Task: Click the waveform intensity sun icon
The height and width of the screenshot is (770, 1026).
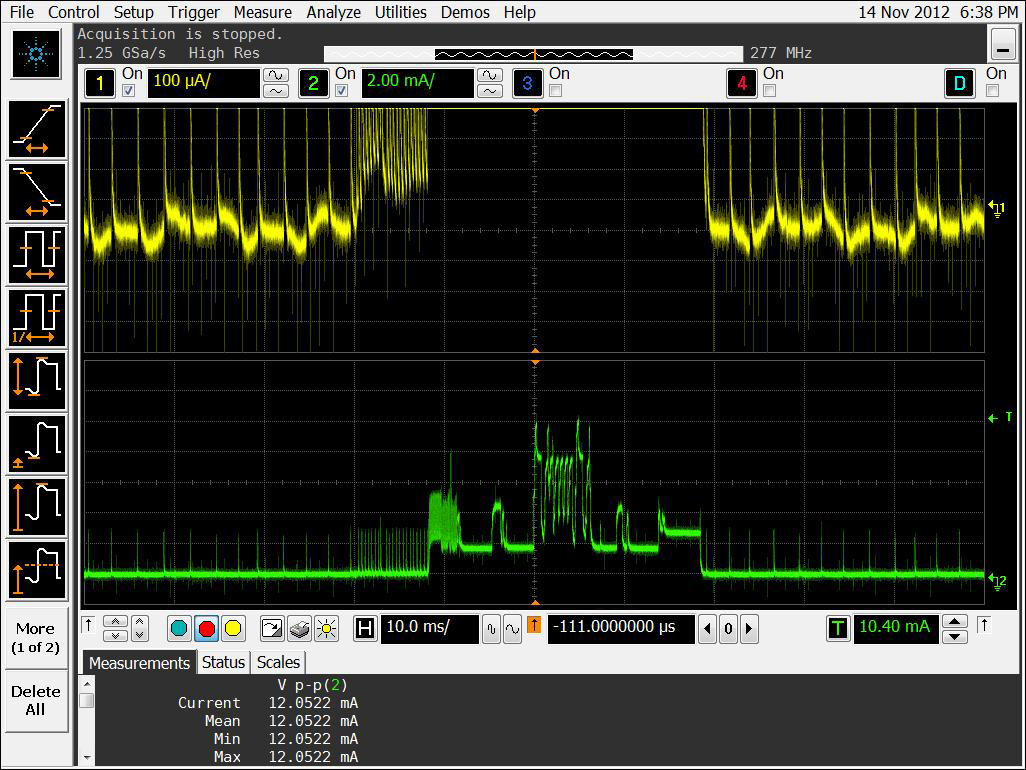Action: 326,629
